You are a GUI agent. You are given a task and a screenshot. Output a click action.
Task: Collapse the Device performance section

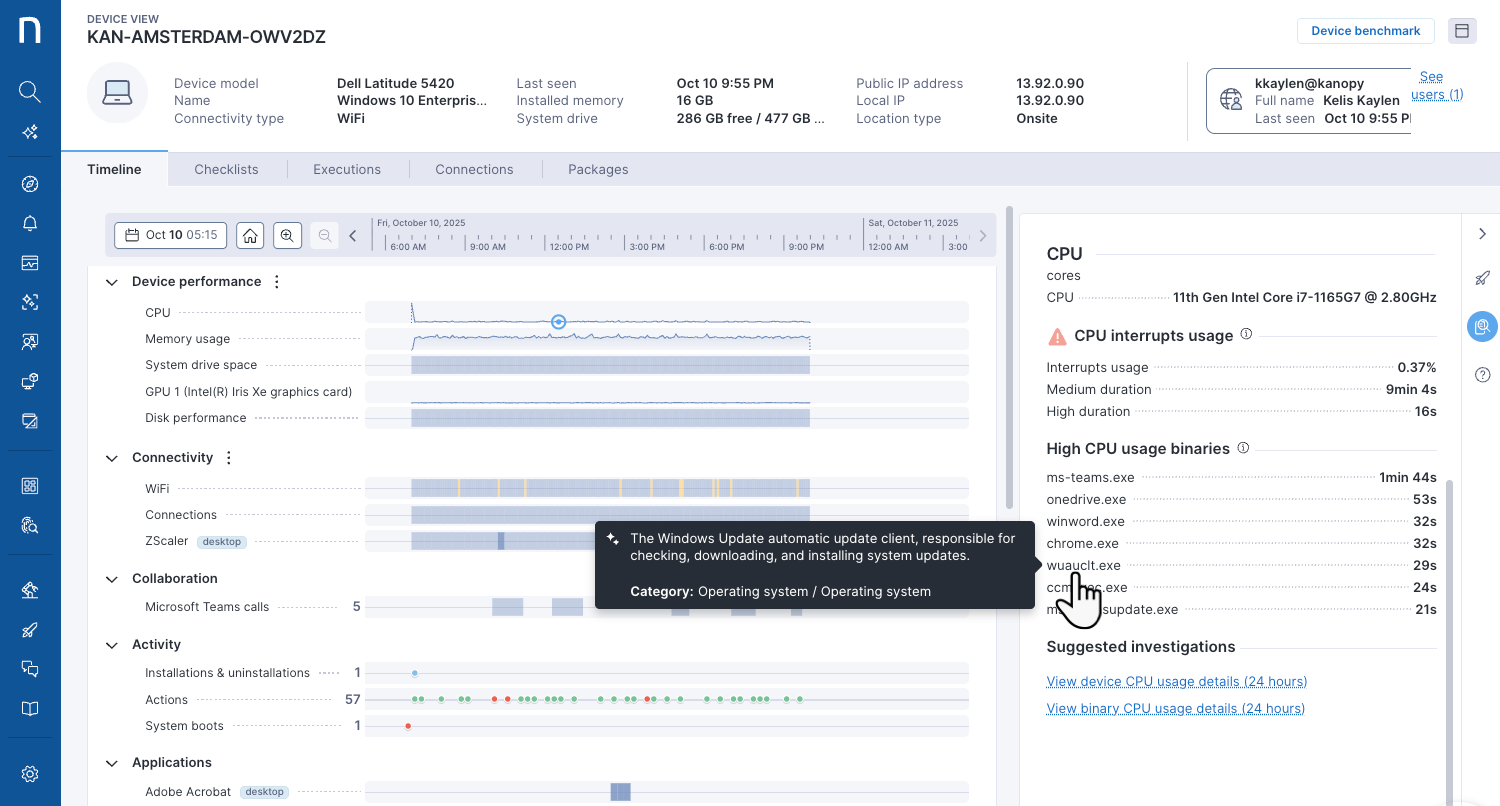click(x=112, y=282)
